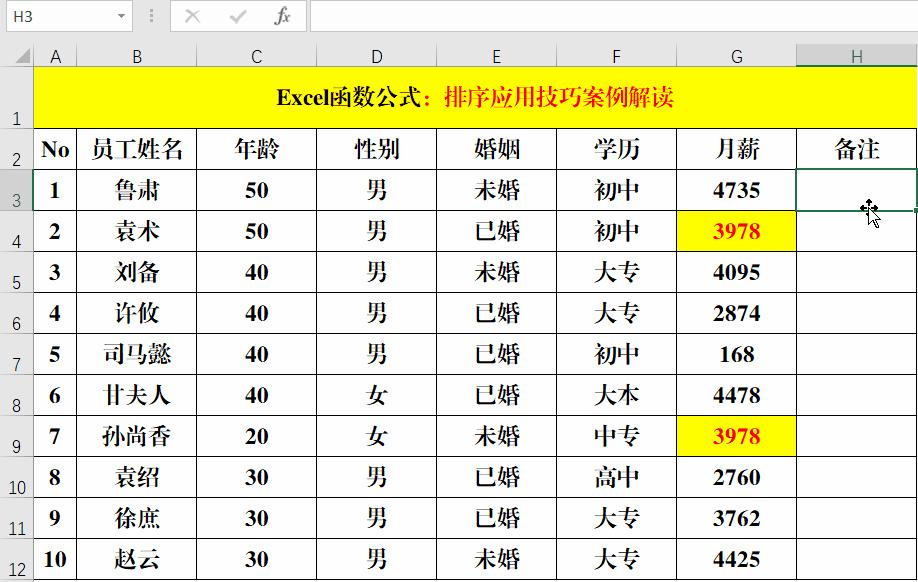
Task: Select column G header
Action: pyautogui.click(x=737, y=56)
